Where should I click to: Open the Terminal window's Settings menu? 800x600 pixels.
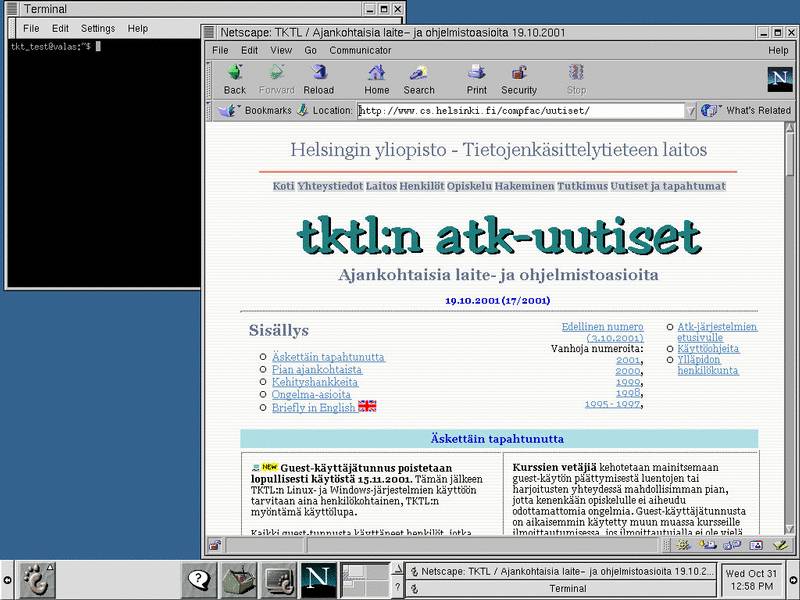[x=98, y=29]
